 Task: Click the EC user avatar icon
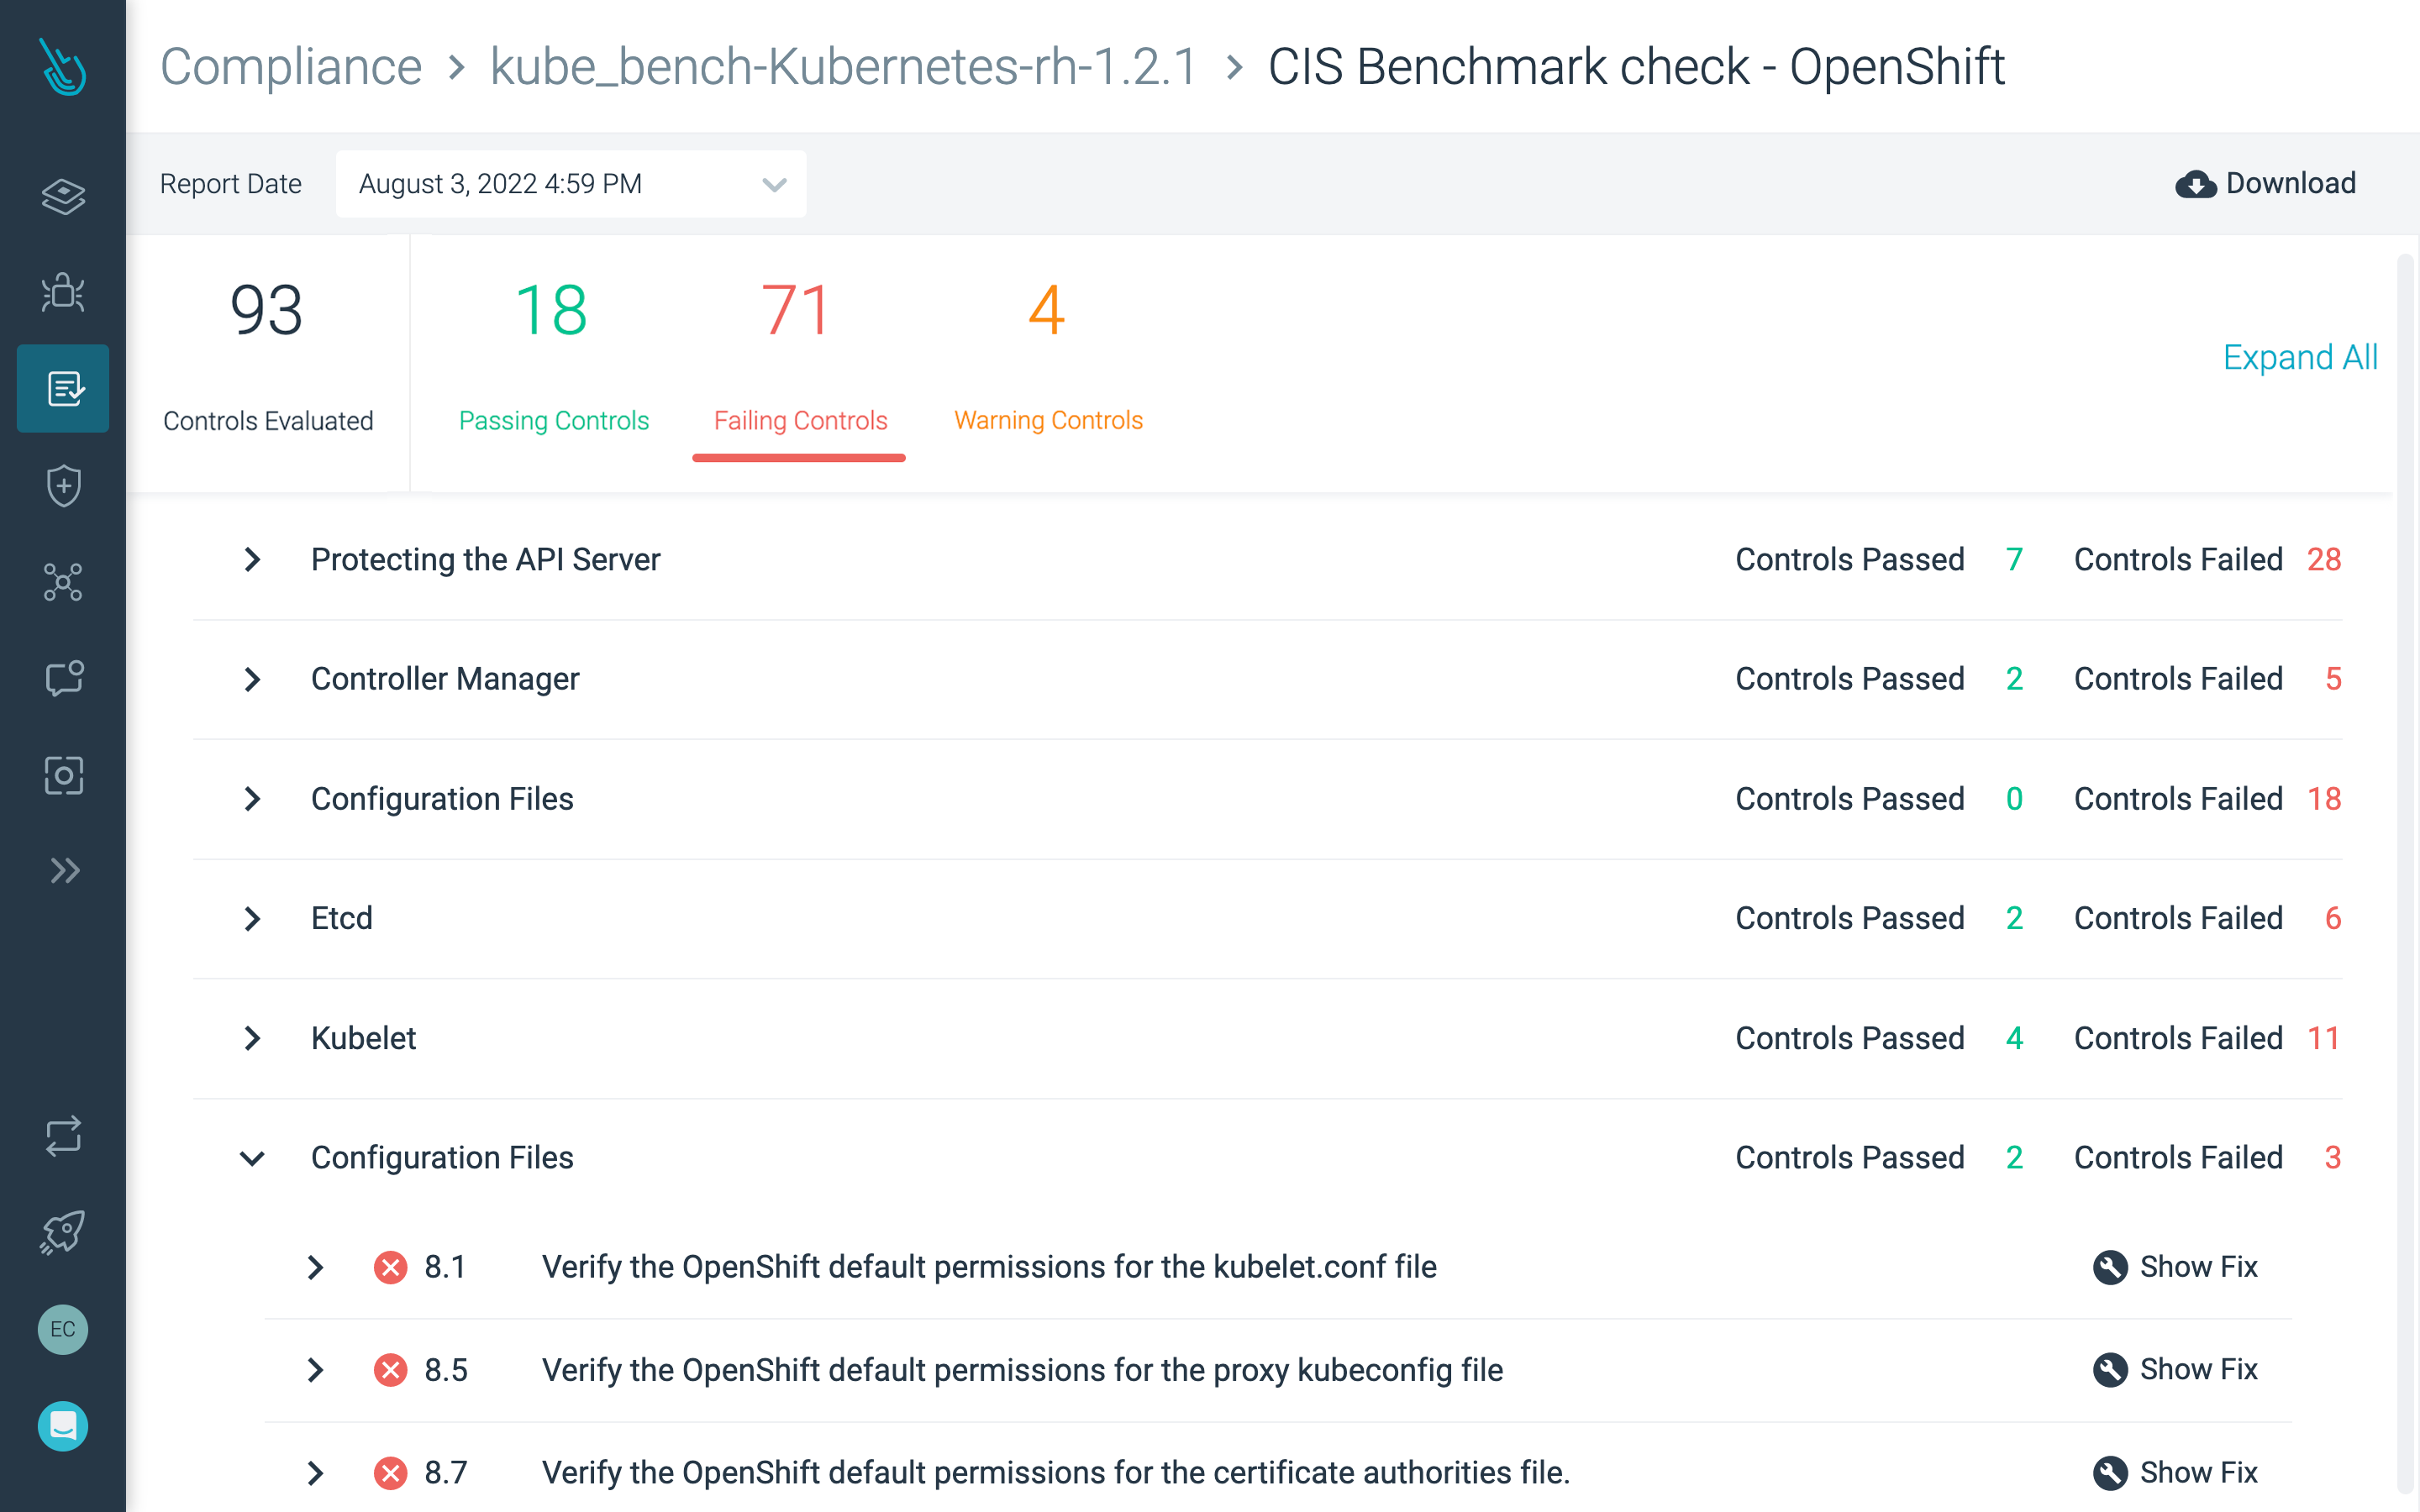pos(63,1331)
